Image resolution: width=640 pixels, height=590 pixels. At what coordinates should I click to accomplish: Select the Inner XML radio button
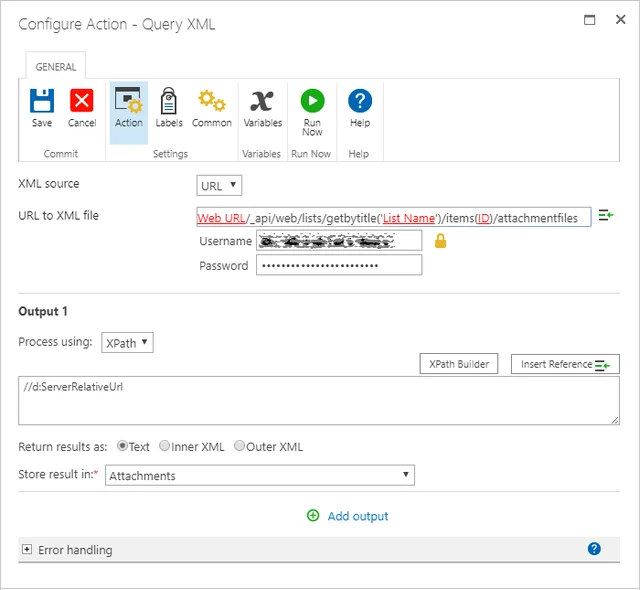tap(164, 446)
